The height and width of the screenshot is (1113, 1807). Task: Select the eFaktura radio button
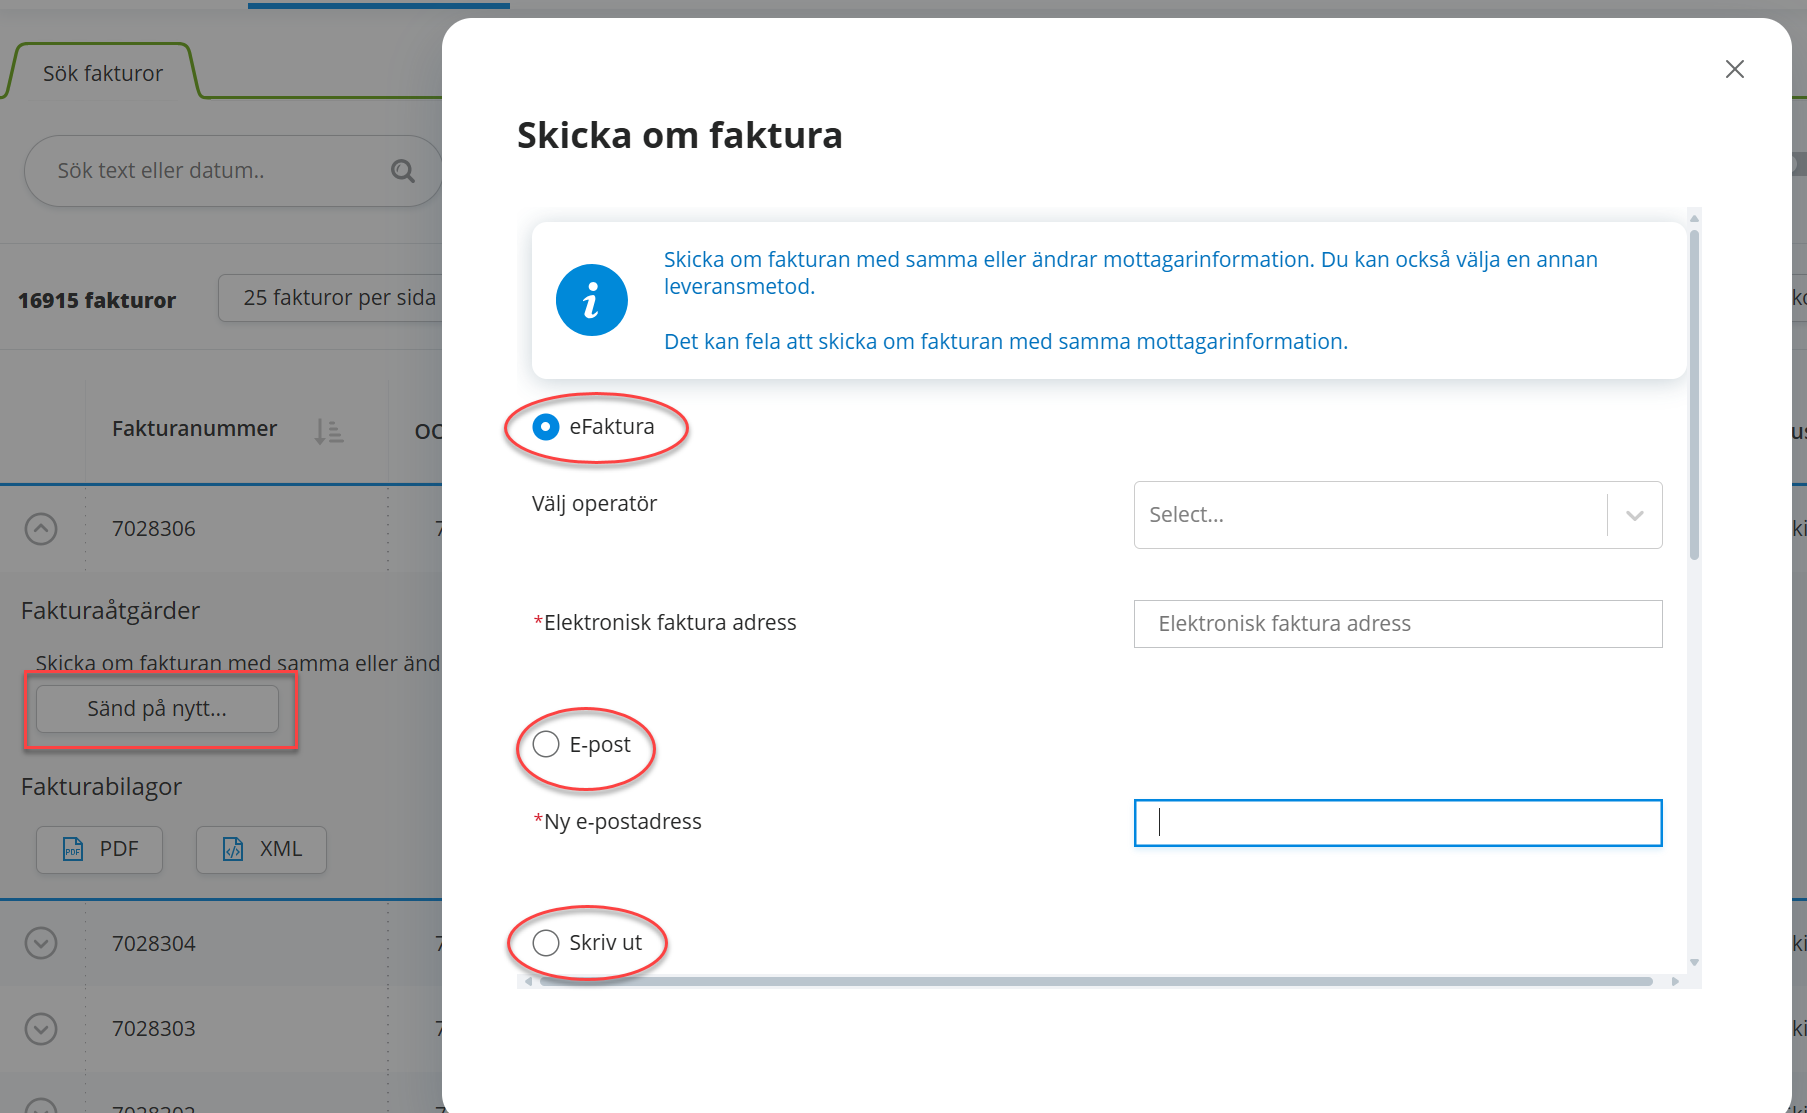pos(546,427)
